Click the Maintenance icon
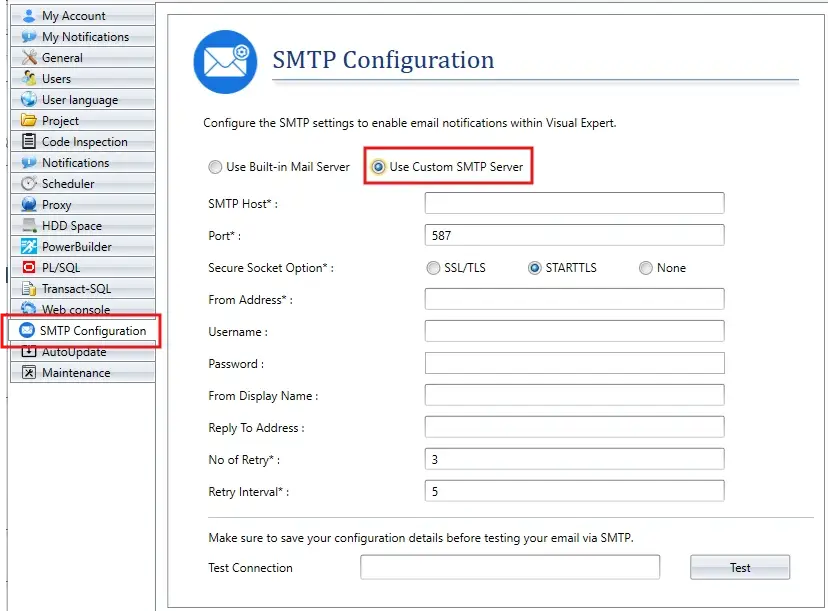828x611 pixels. (x=29, y=372)
